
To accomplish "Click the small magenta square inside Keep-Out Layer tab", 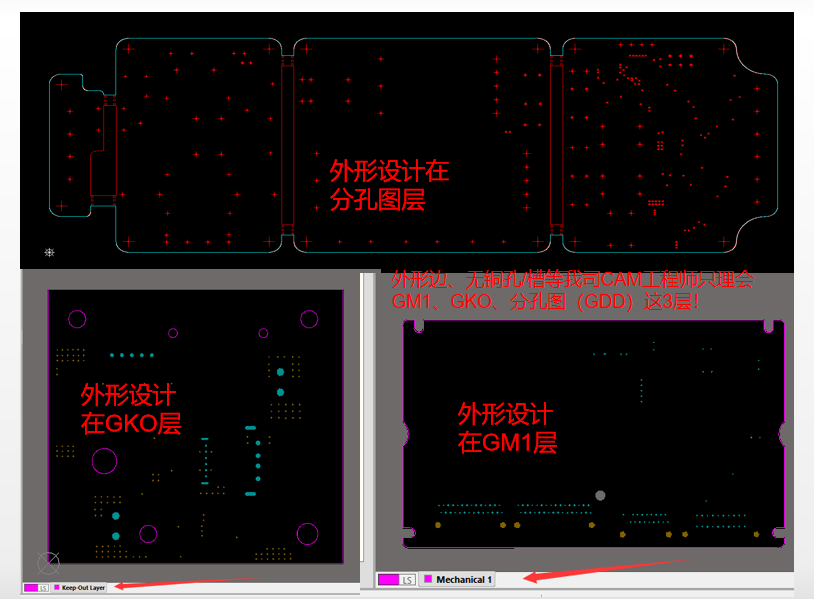I will [56, 587].
